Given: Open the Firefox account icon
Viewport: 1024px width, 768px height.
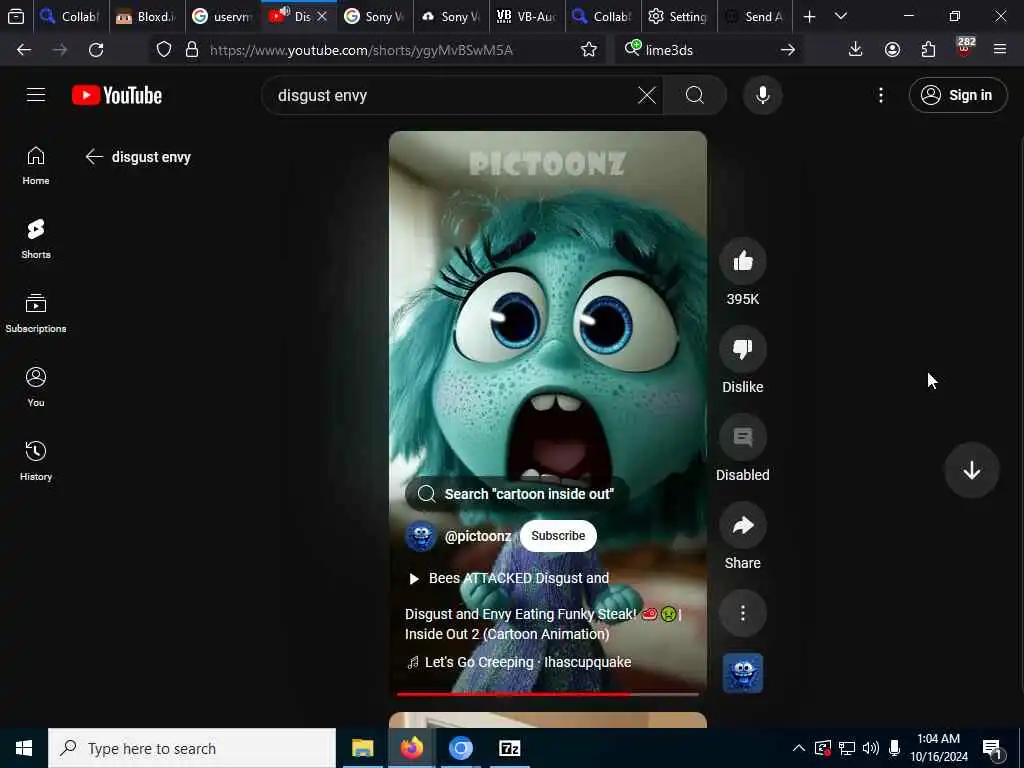Looking at the screenshot, I should tap(892, 50).
